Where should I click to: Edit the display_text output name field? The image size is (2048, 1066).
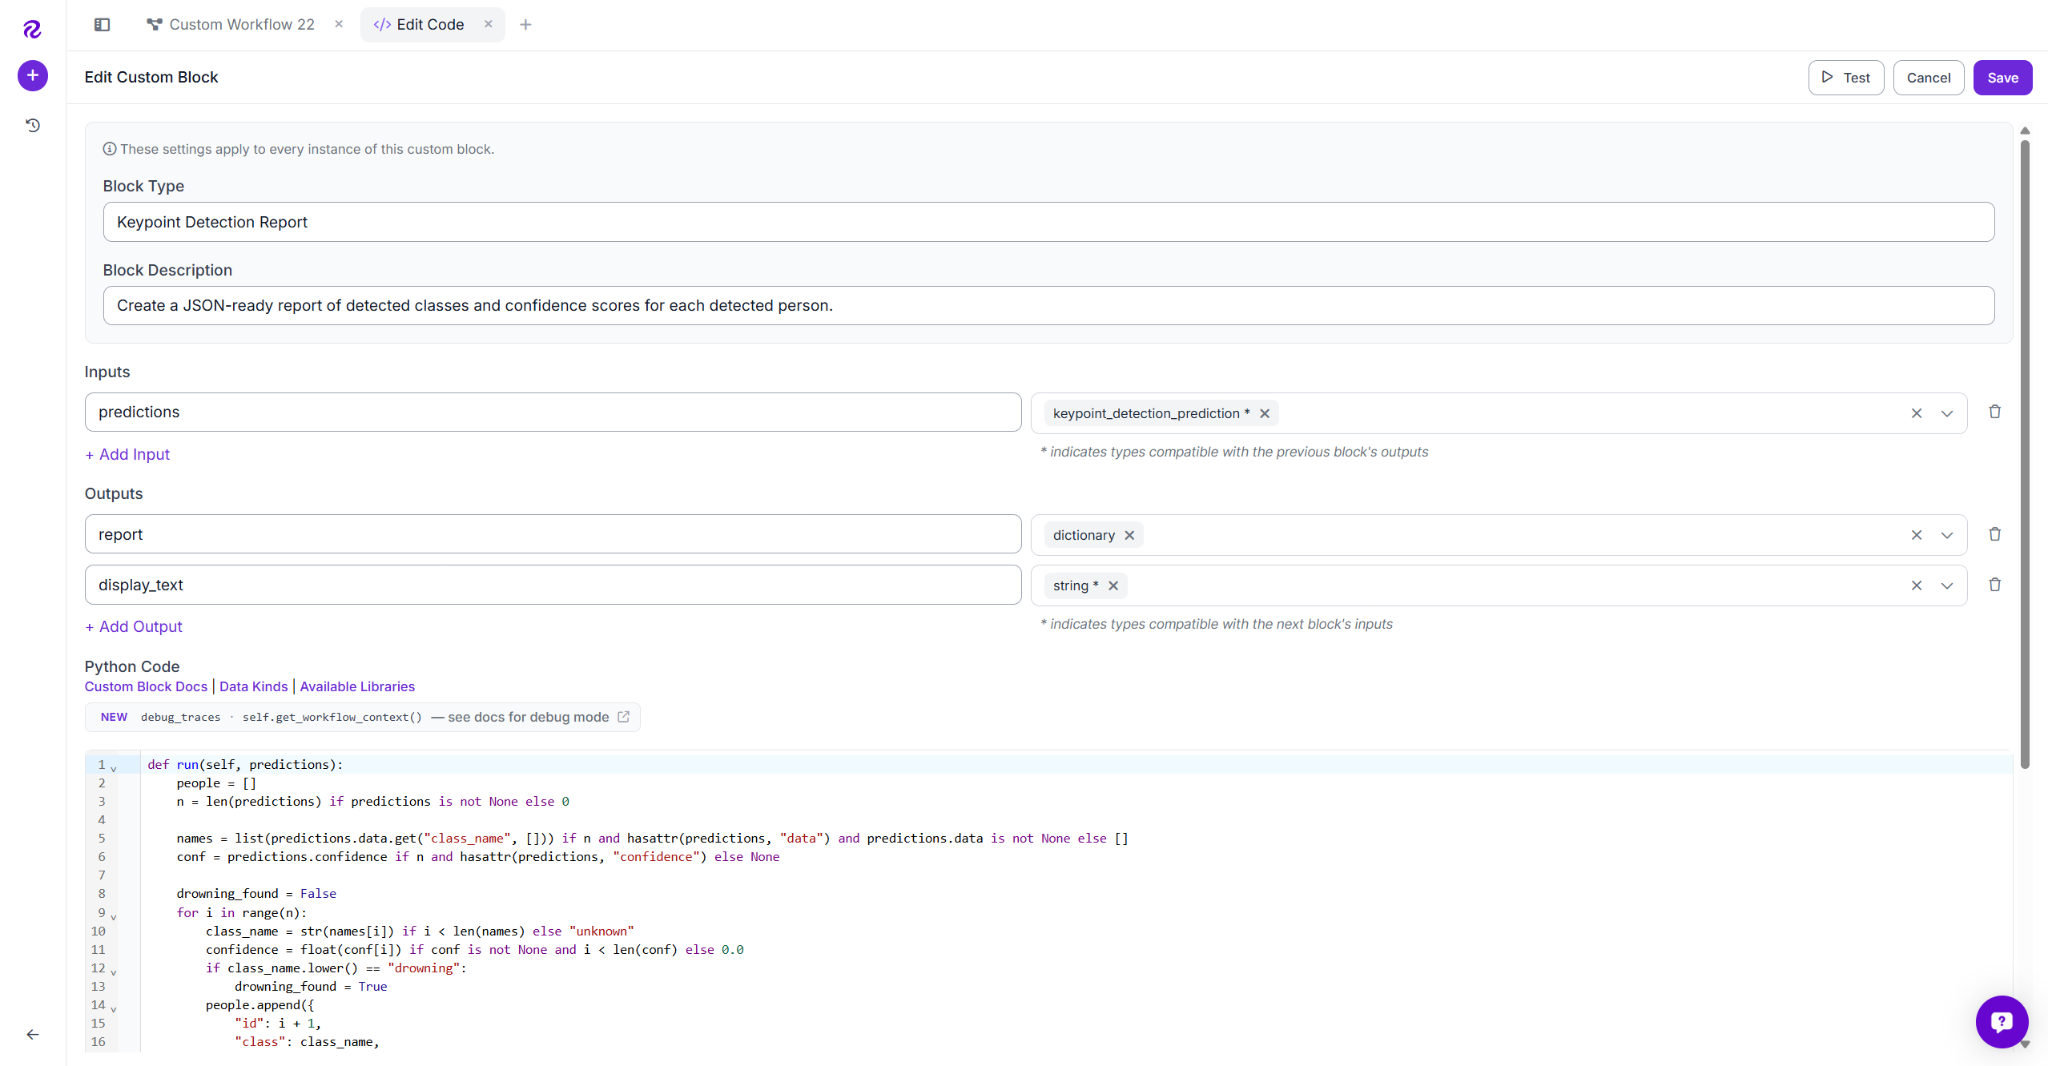553,585
